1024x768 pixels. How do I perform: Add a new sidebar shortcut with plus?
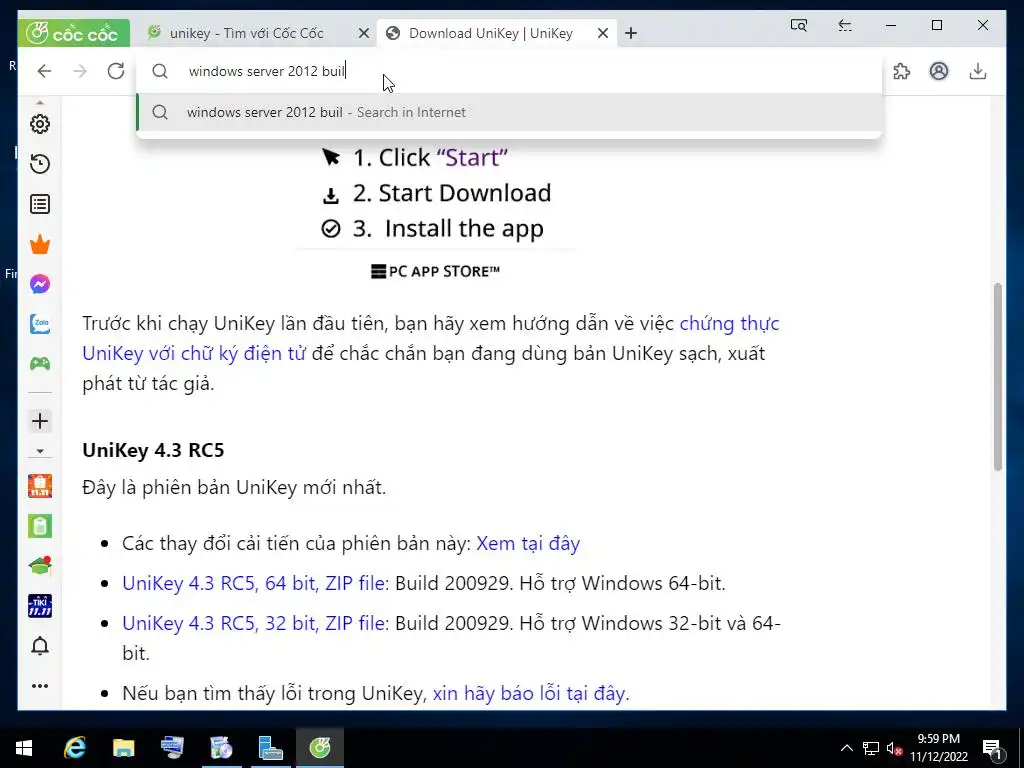pyautogui.click(x=40, y=421)
